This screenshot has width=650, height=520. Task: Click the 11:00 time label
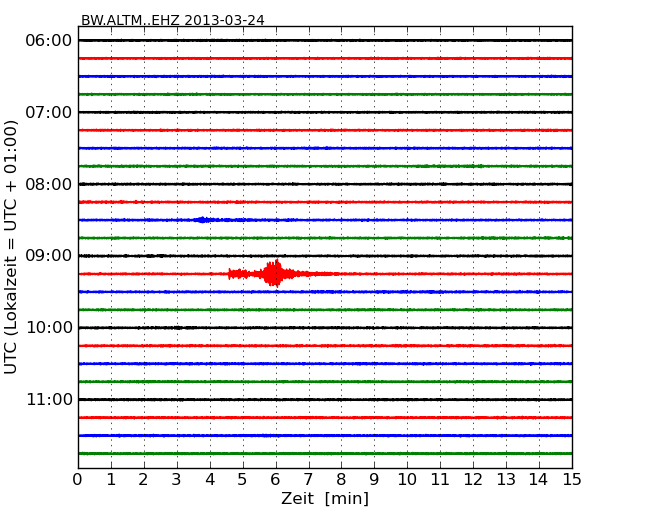tap(49, 399)
